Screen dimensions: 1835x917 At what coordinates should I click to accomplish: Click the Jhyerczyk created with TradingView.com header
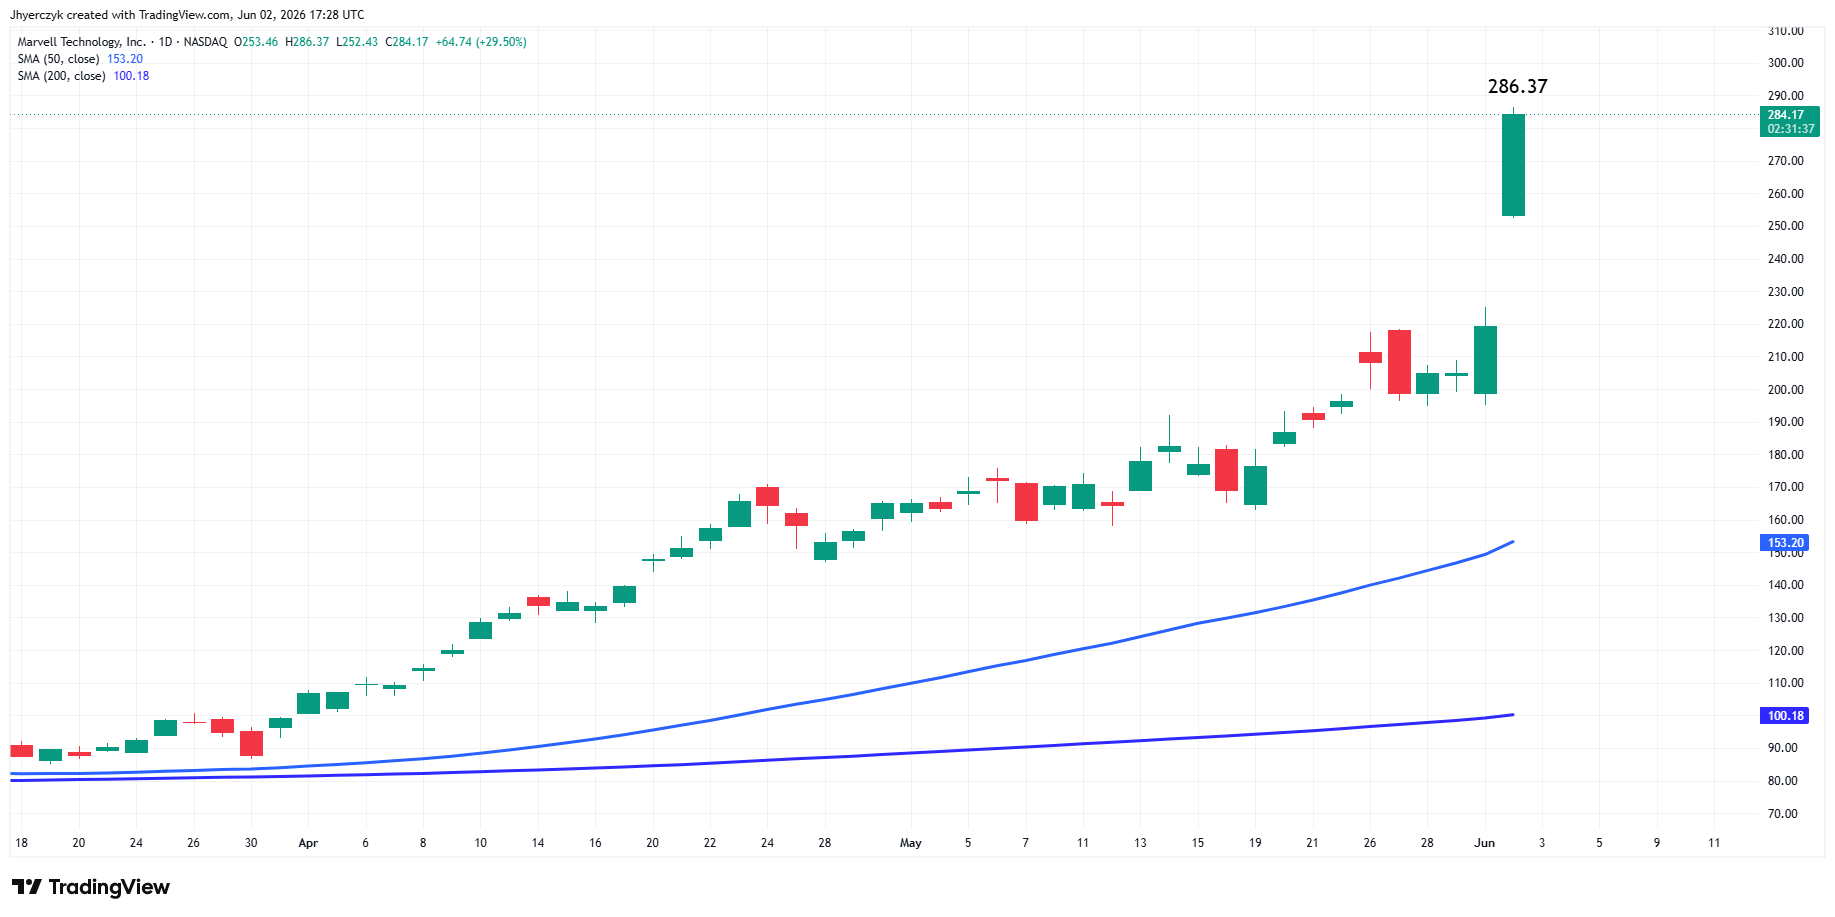point(187,15)
